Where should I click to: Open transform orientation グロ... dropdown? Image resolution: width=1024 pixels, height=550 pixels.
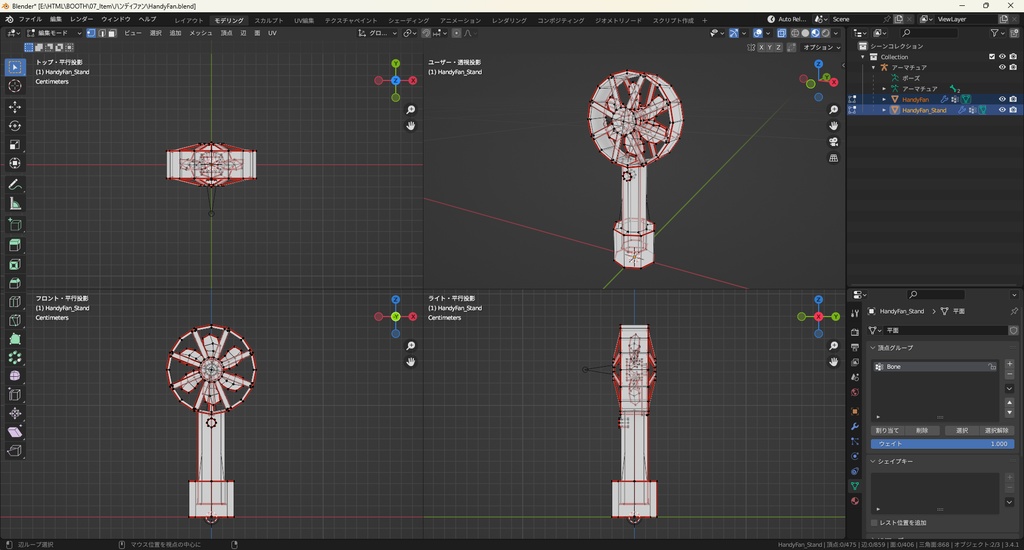click(377, 33)
